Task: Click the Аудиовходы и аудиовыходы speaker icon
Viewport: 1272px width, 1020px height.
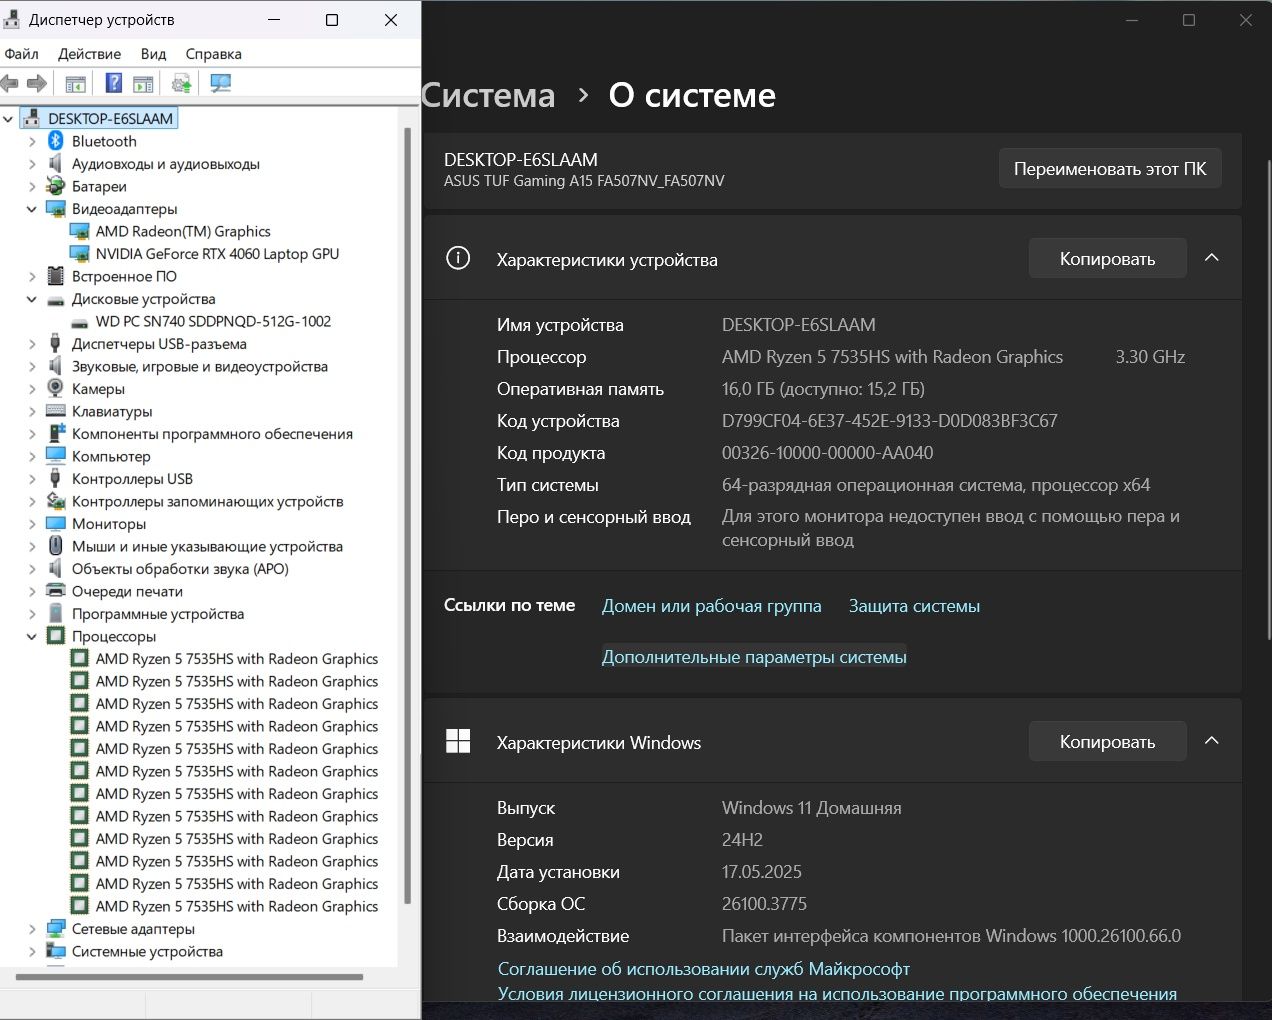Action: (56, 164)
